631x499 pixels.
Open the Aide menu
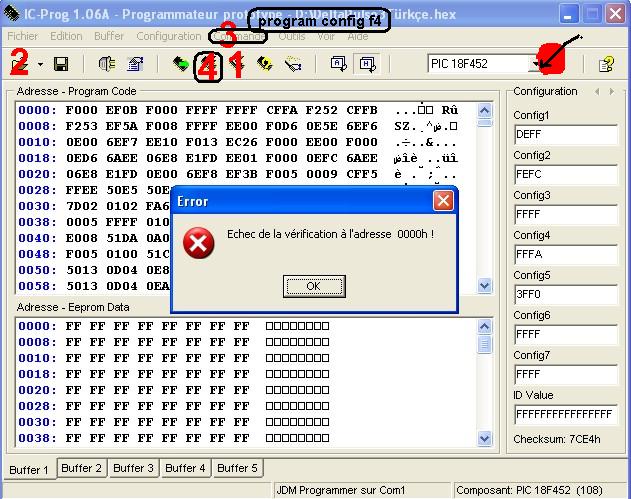tap(358, 36)
